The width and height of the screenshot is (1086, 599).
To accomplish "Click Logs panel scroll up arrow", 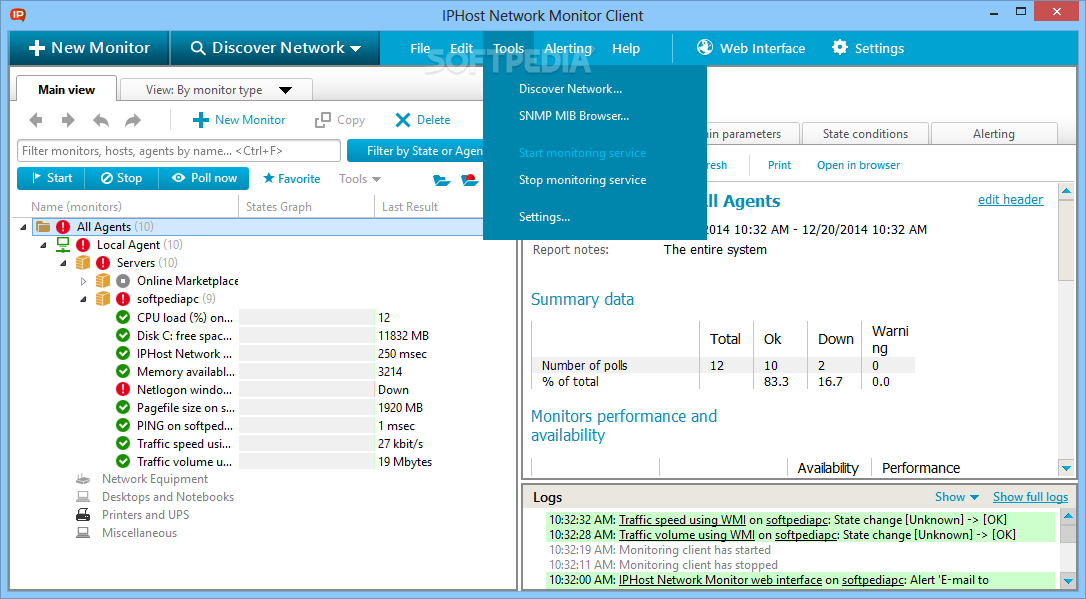I will [1067, 516].
